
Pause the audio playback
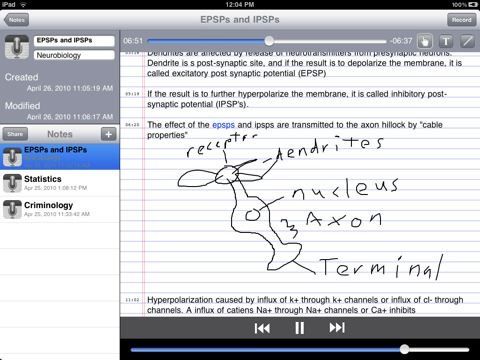300,328
